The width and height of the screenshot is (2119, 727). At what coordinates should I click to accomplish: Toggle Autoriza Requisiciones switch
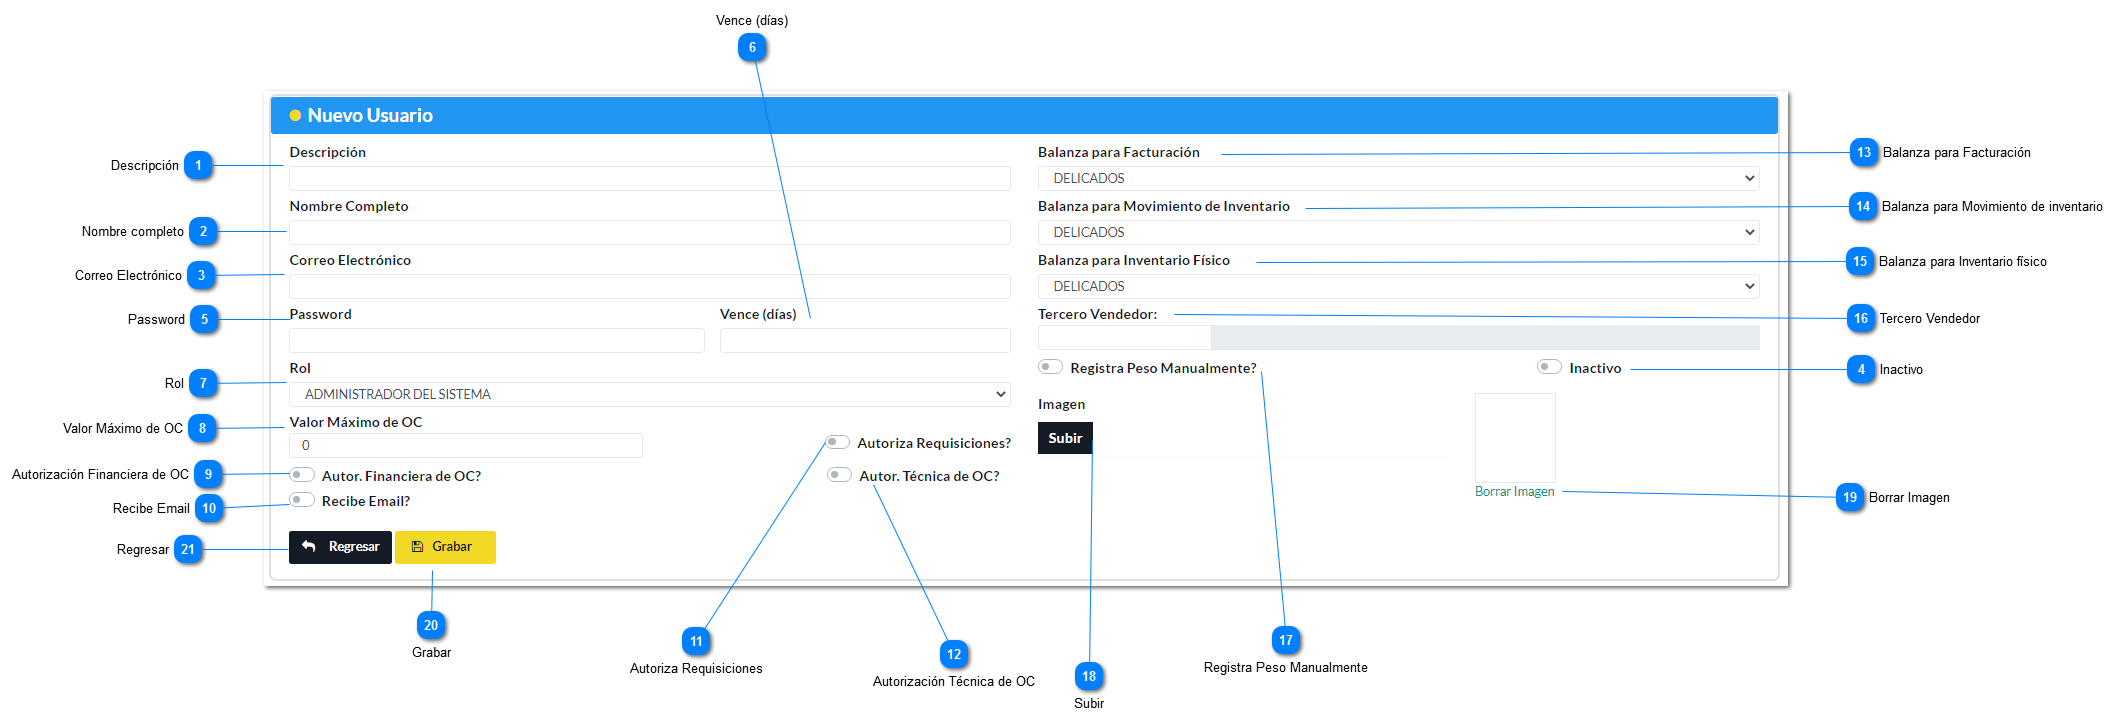coord(837,442)
